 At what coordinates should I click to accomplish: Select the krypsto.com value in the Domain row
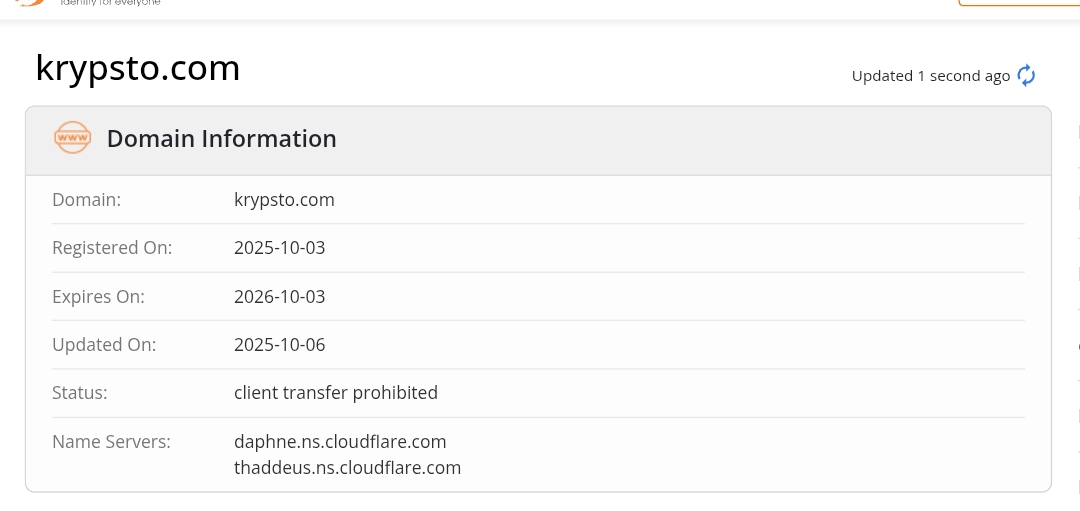[284, 199]
